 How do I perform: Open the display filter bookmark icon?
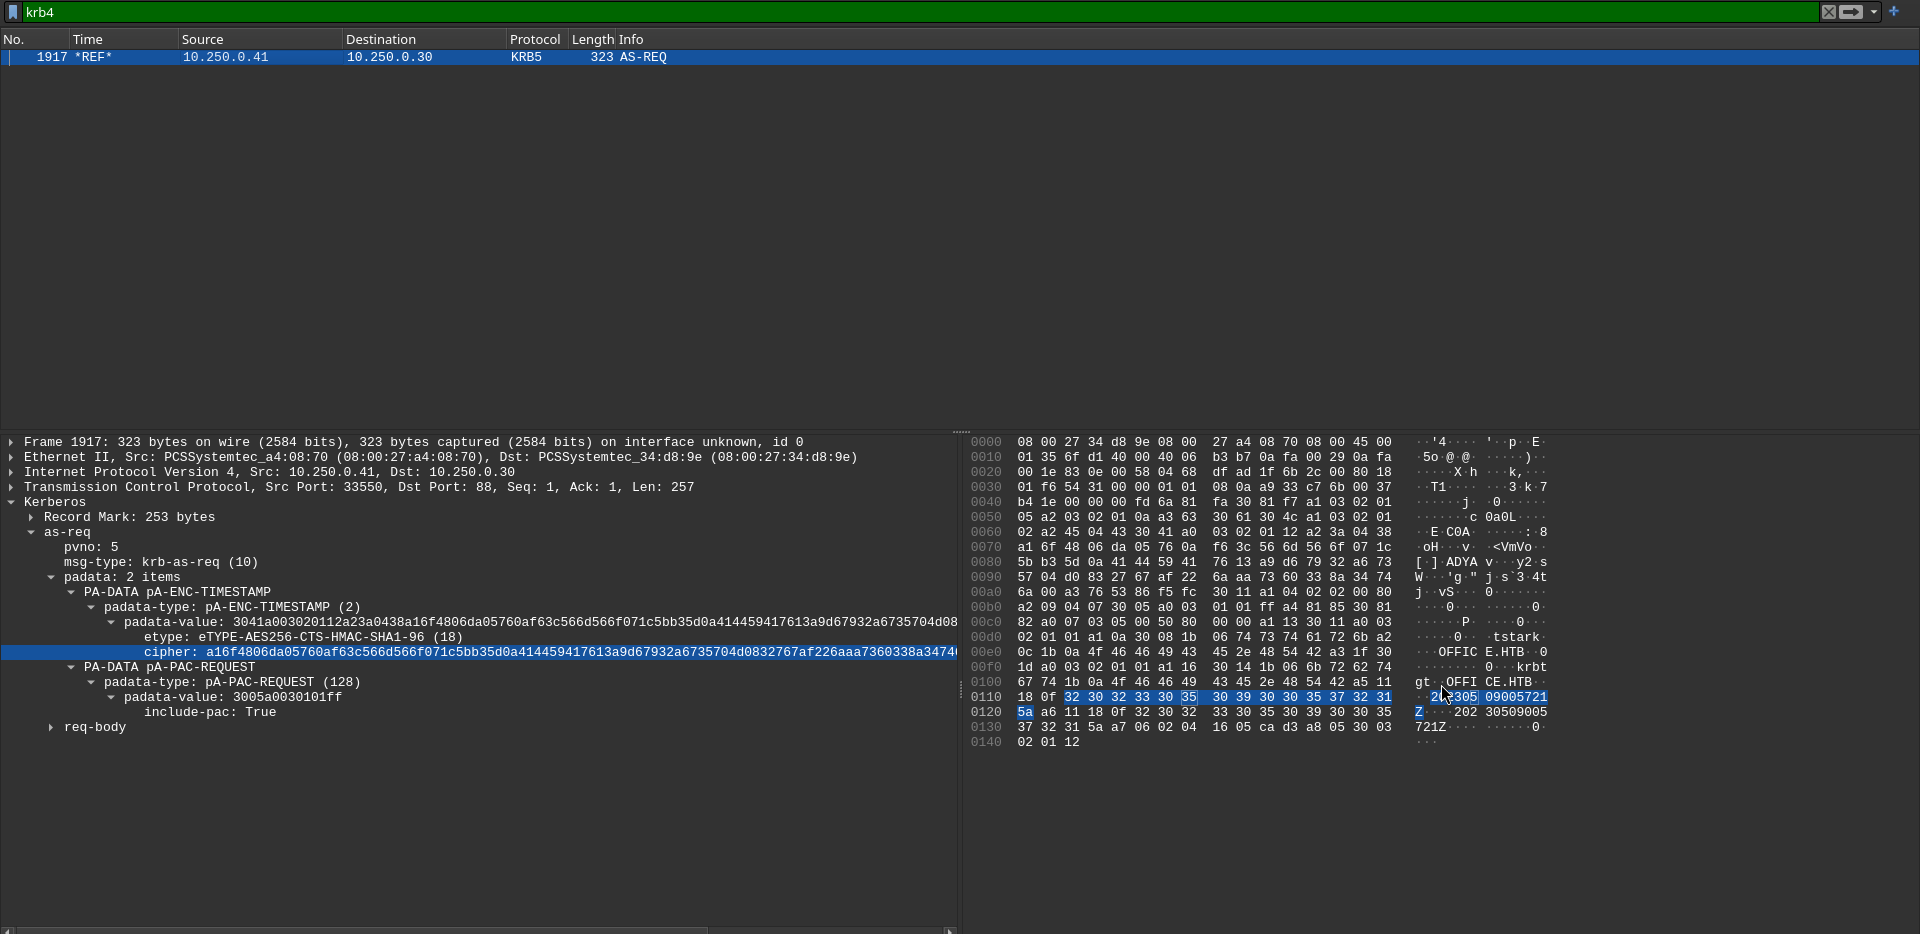pos(13,12)
